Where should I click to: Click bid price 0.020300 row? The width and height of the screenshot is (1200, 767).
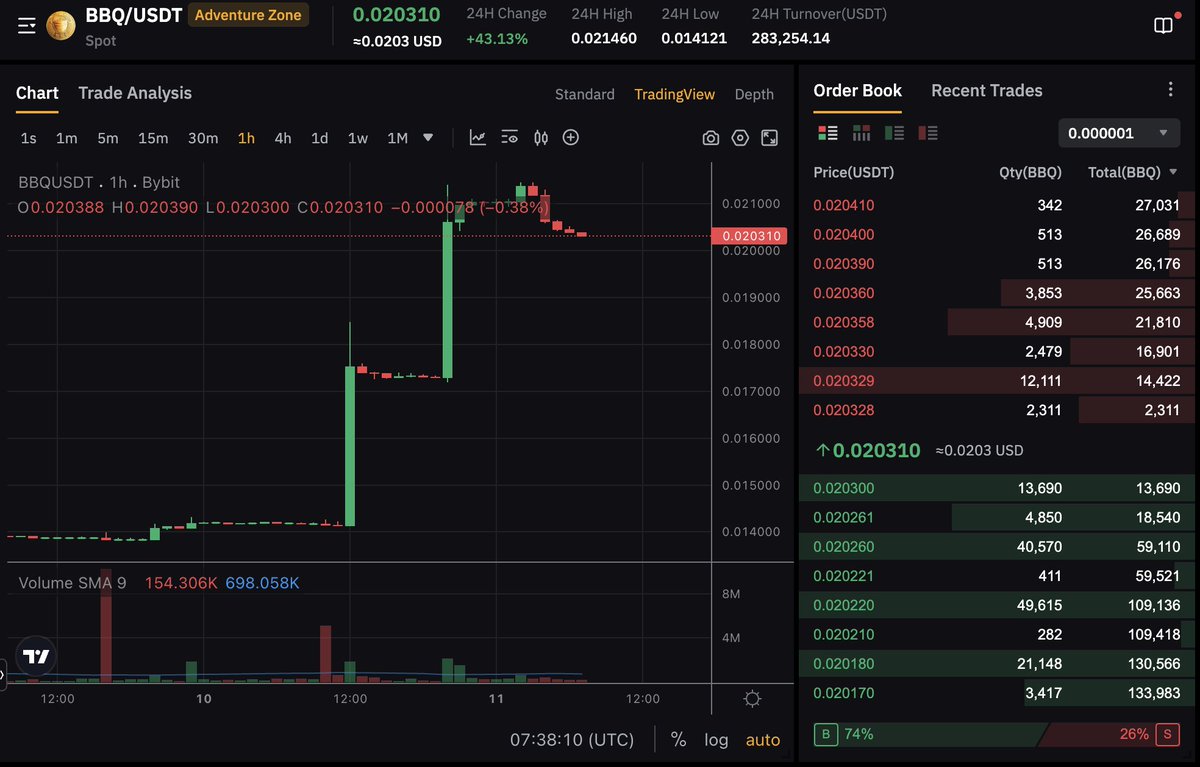click(x=997, y=488)
